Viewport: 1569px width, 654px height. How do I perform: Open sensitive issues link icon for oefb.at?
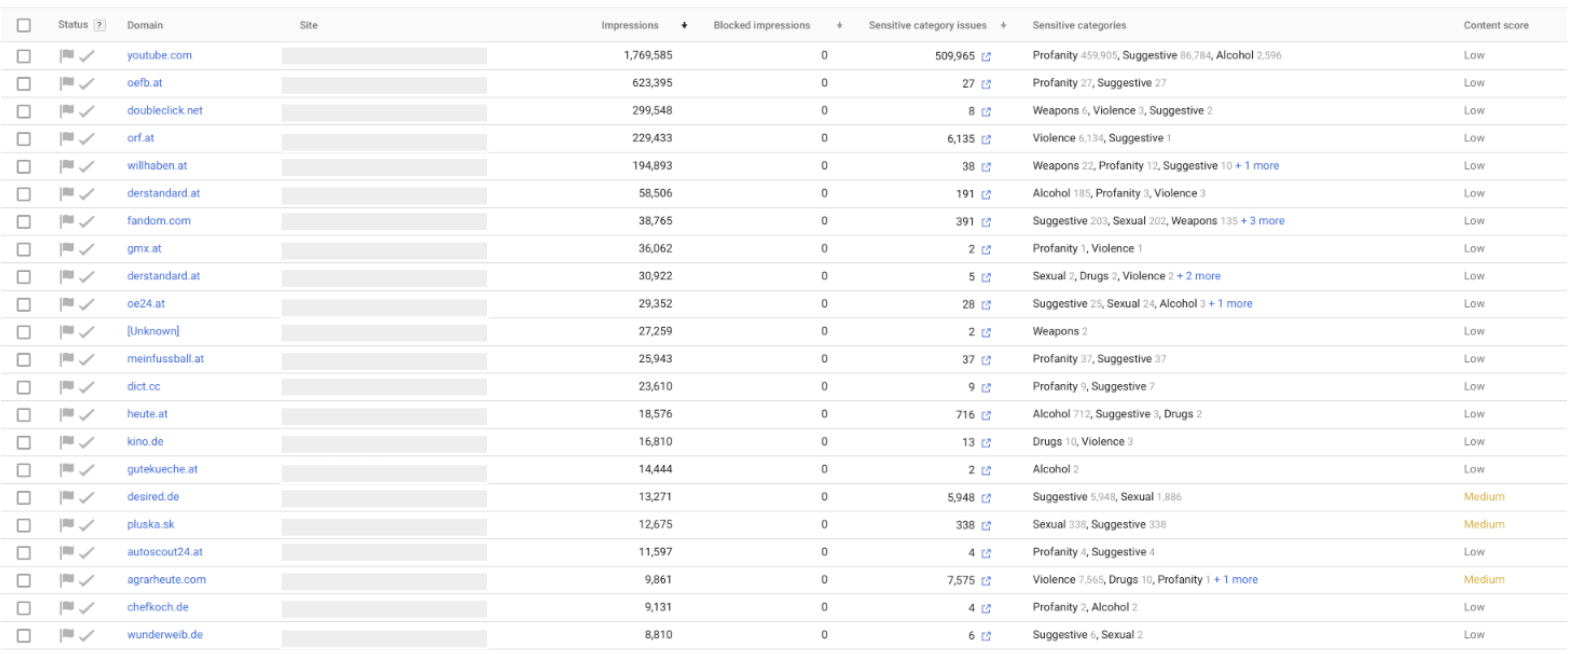(986, 84)
